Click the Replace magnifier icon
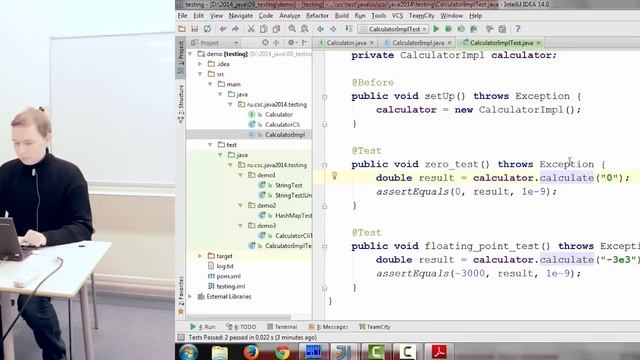The height and width of the screenshot is (360, 640). 304,29
